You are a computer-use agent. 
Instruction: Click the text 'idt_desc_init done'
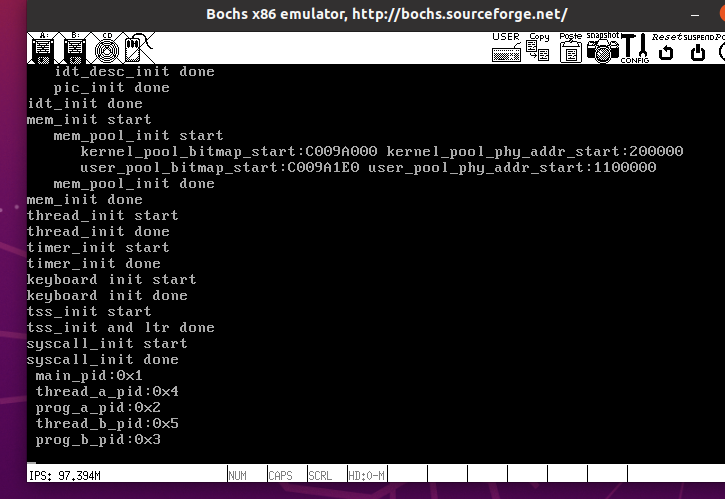135,72
